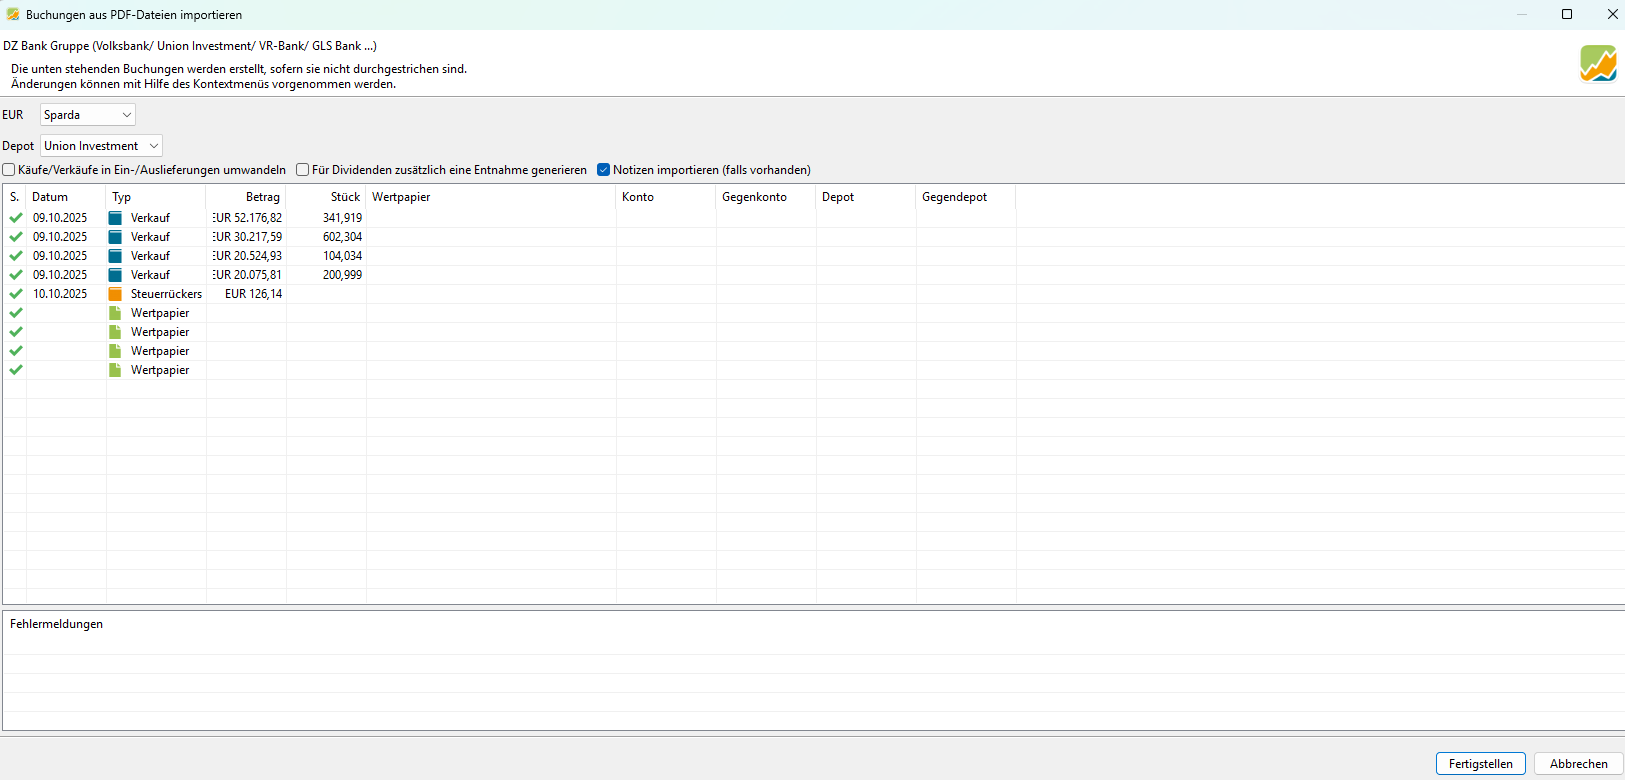
Task: Enable generating an Entnahme for Dividenden
Action: pos(303,170)
